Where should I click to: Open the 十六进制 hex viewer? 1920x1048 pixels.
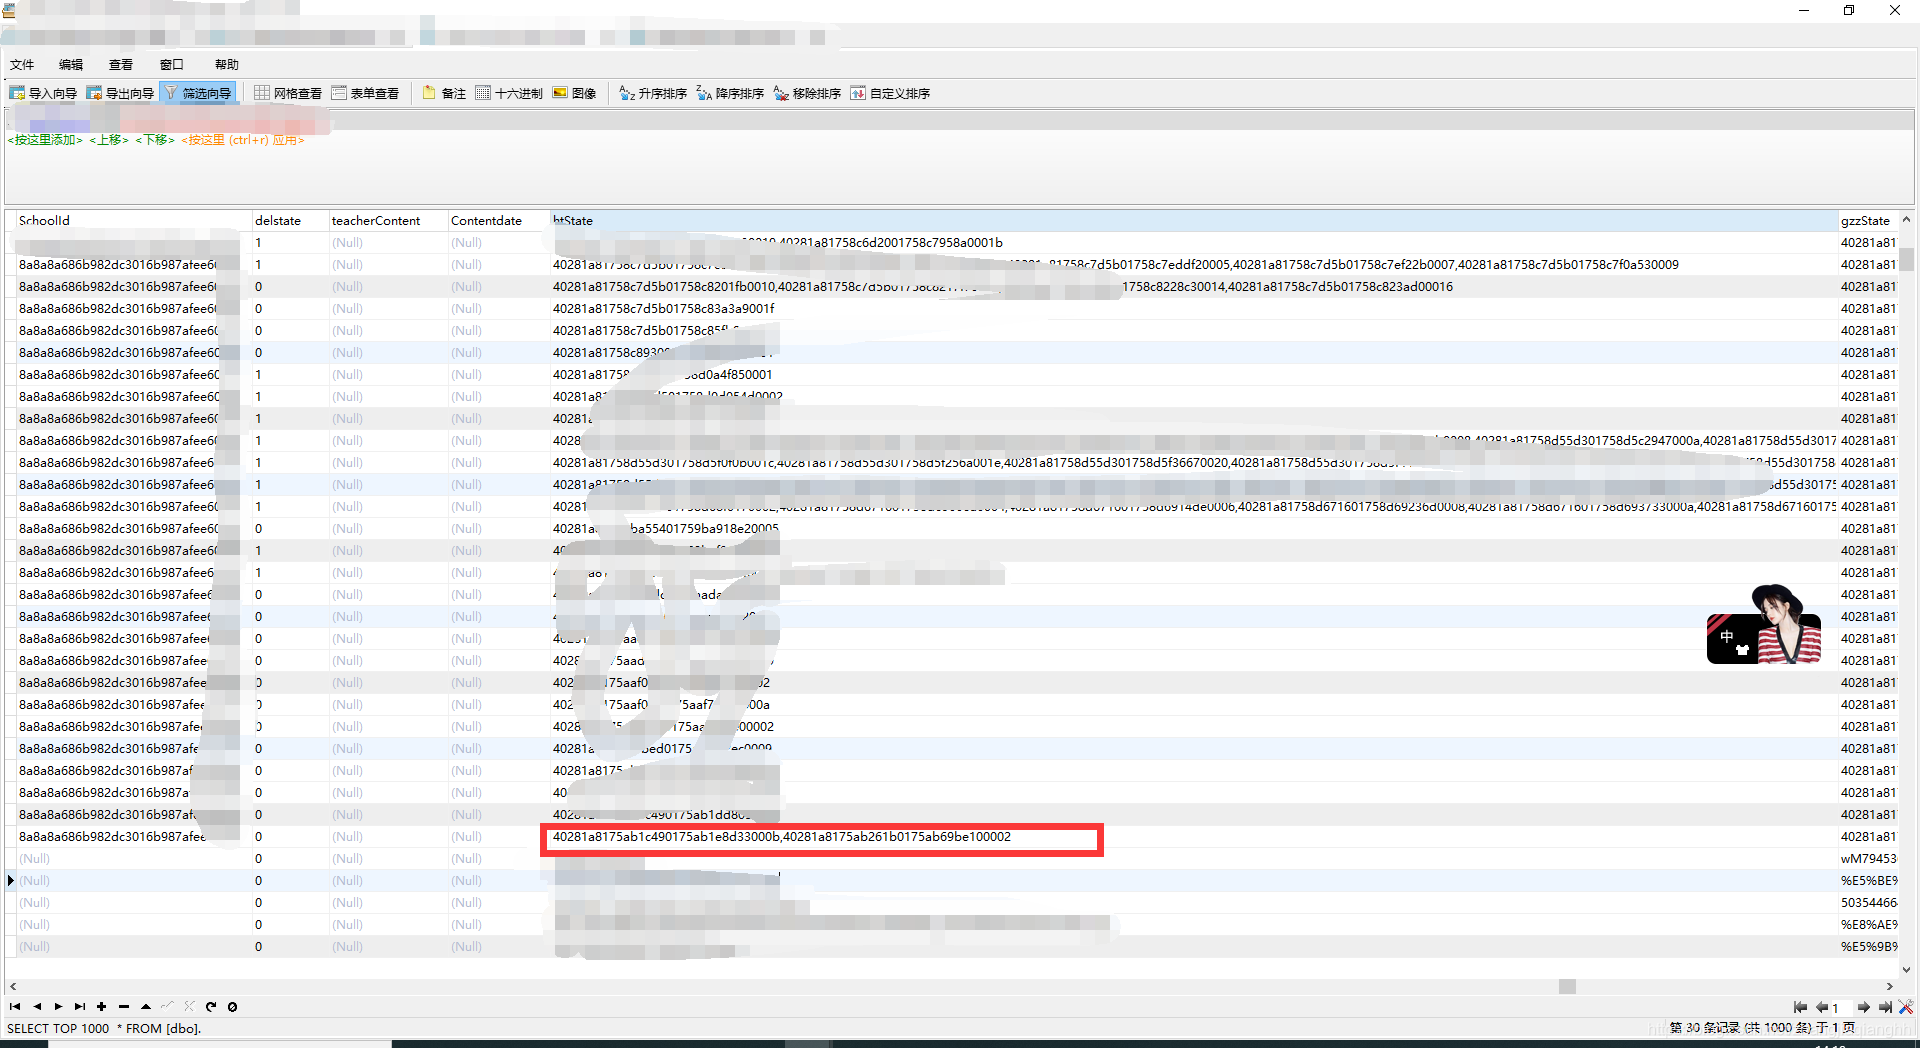click(x=509, y=93)
